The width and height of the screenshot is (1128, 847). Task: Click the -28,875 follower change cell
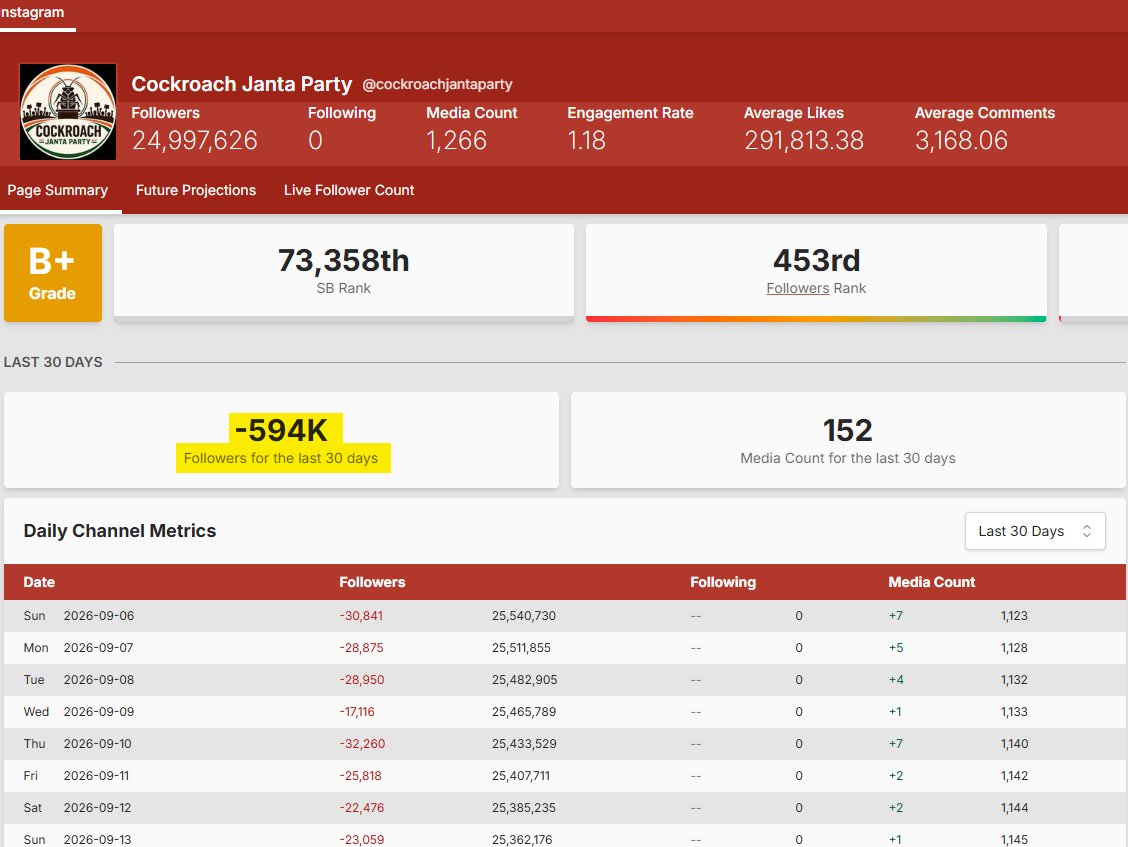pos(361,648)
